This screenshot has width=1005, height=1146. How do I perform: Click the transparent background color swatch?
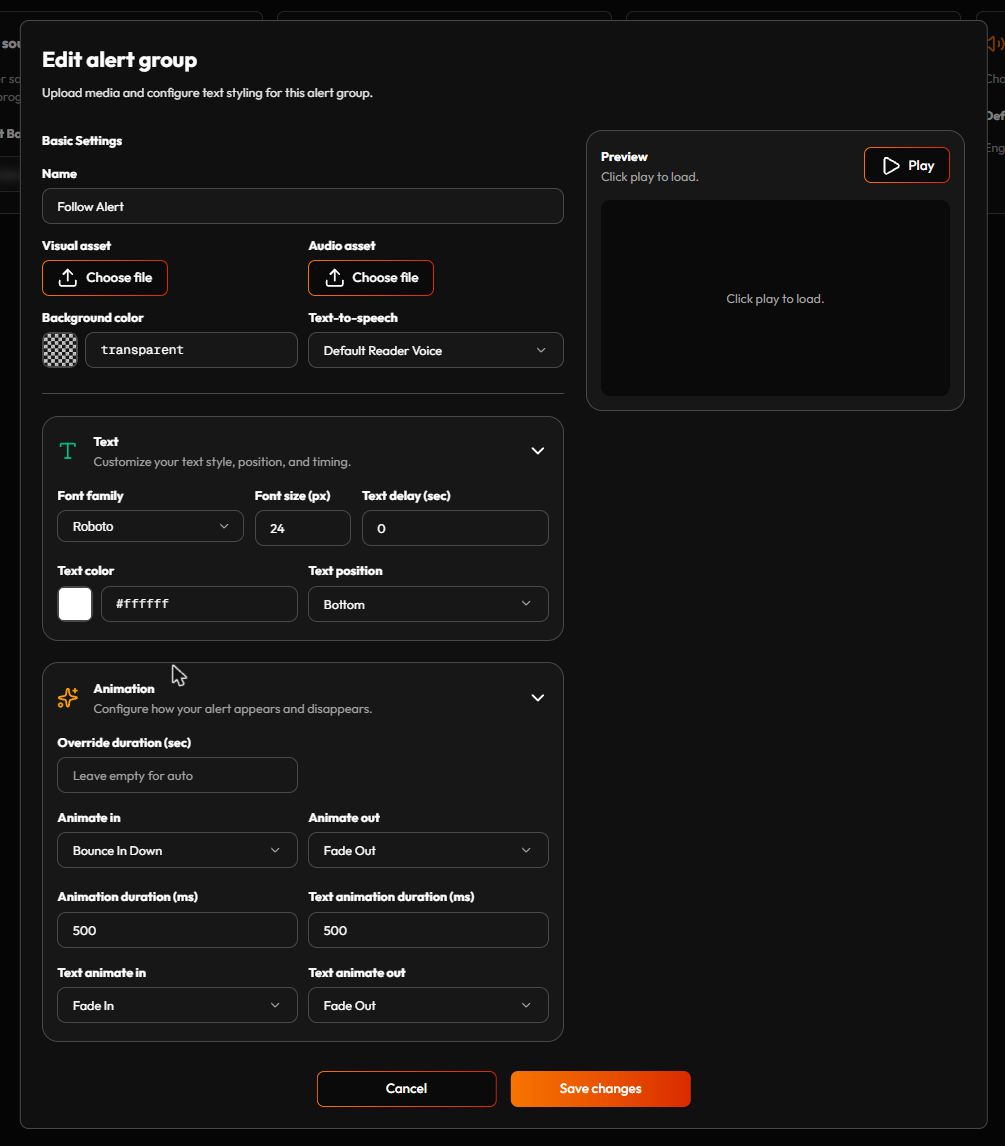(60, 350)
